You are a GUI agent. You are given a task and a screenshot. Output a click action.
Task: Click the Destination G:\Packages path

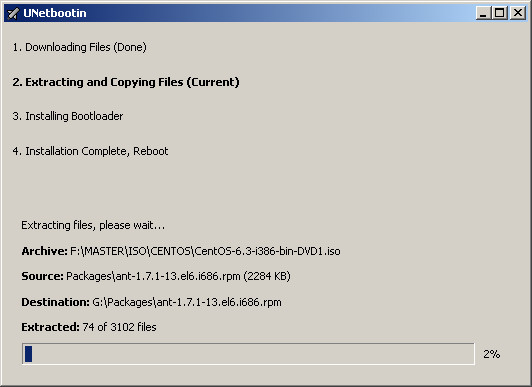(187, 302)
